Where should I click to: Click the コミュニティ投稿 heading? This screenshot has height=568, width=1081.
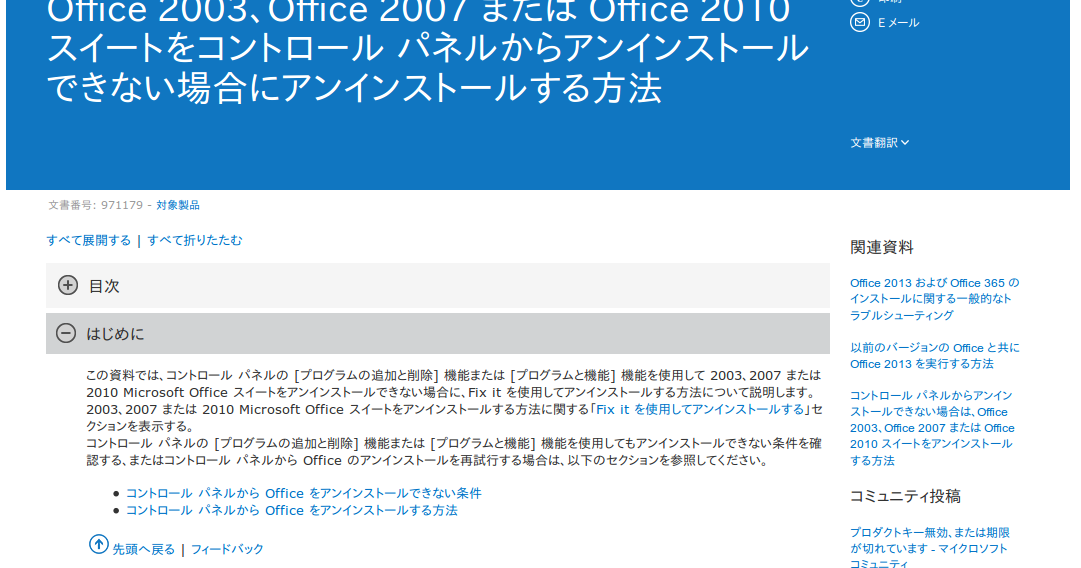pos(905,496)
